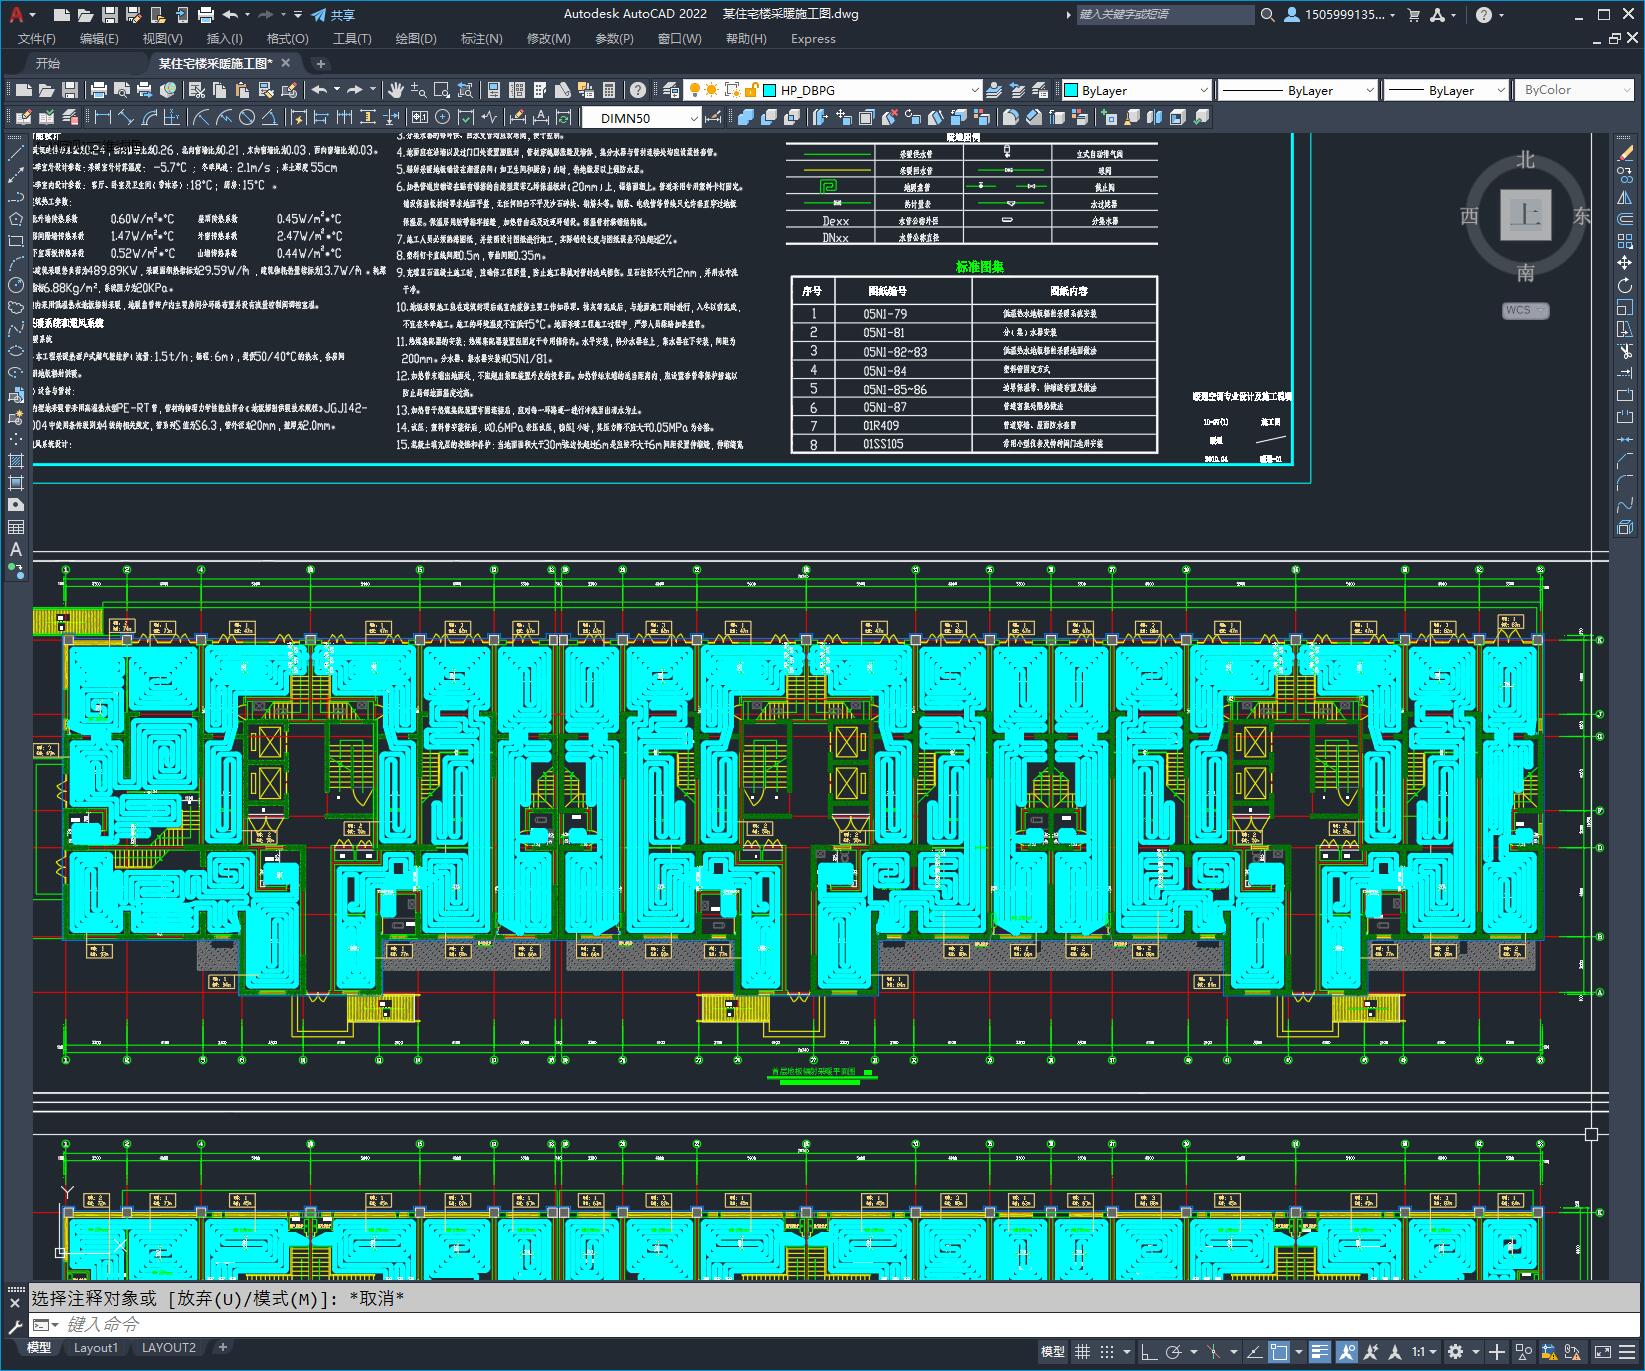Screen dimensions: 1645x1371
Task: Select the Linear dimension tool
Action: (x=102, y=118)
